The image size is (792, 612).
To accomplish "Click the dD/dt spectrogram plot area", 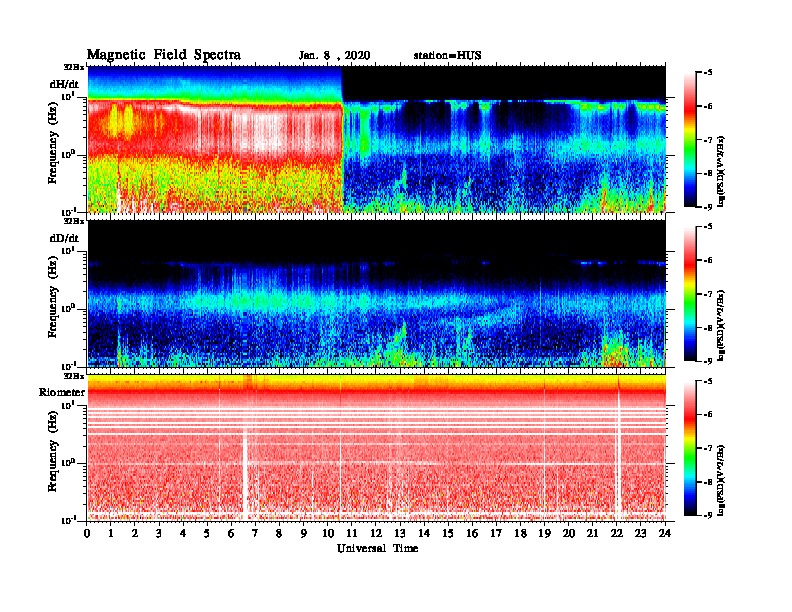I will click(x=377, y=294).
